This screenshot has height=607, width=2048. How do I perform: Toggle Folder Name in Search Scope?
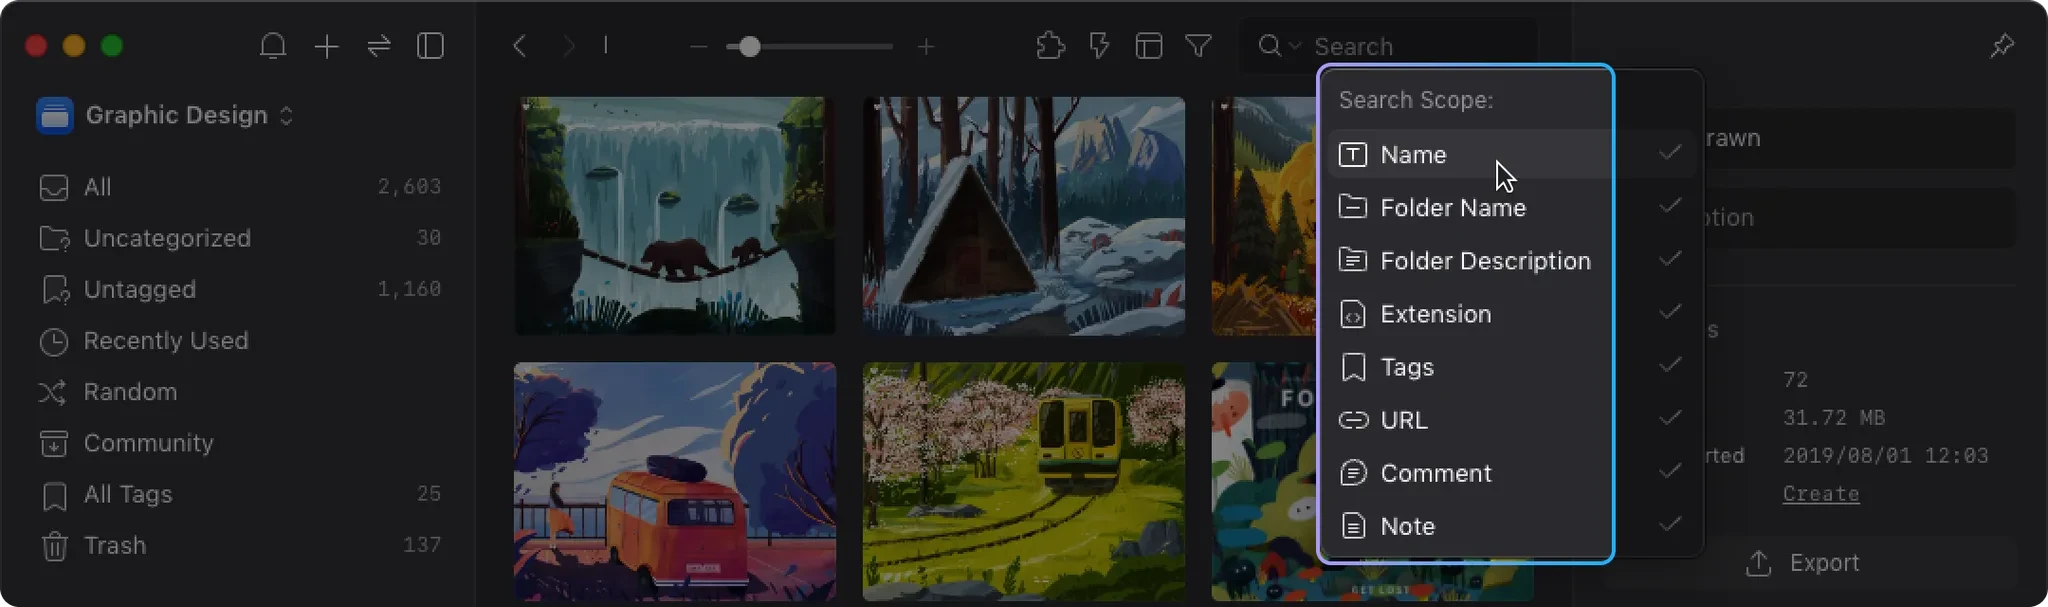click(x=1512, y=207)
